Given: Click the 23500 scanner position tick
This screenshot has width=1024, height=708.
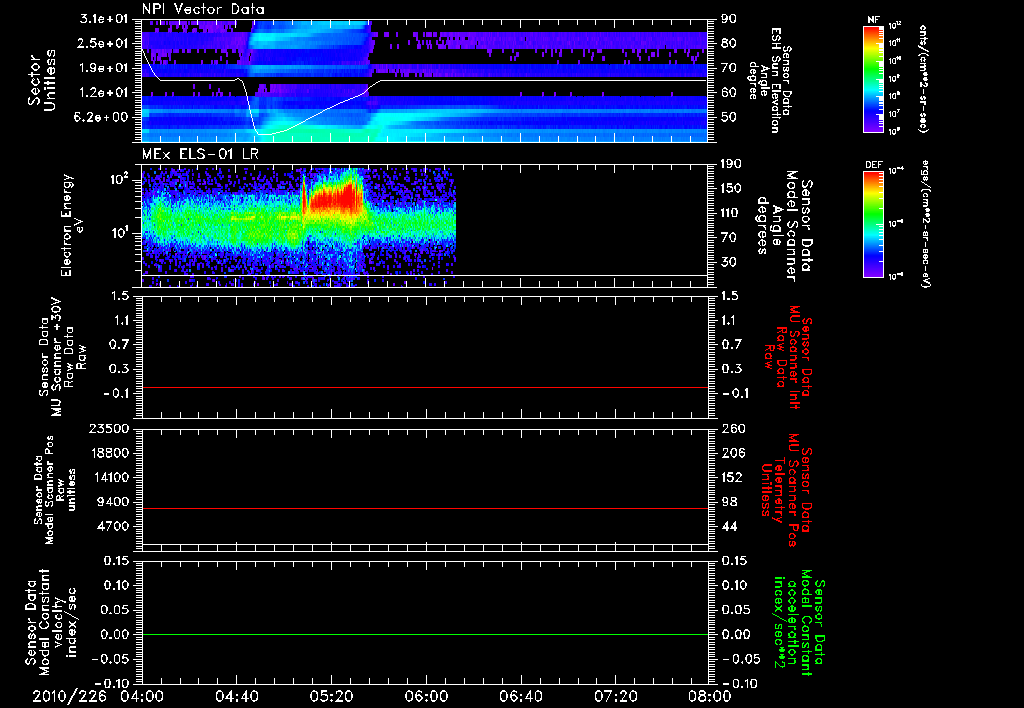Looking at the screenshot, I should click(x=109, y=429).
